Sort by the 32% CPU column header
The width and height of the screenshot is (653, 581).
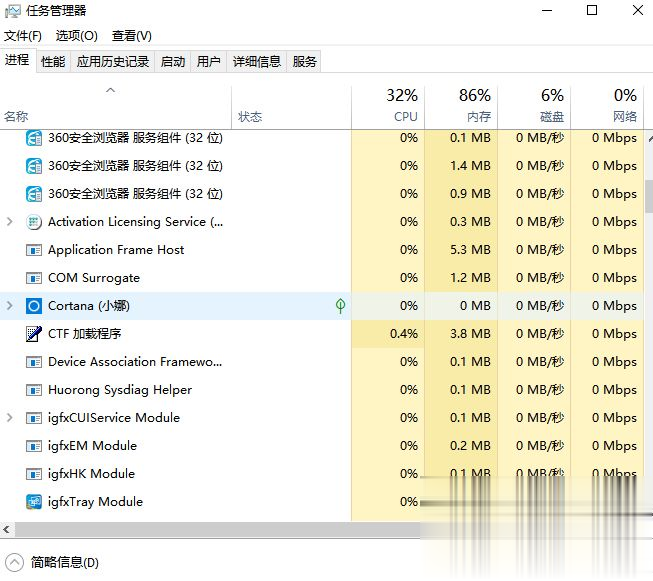[x=388, y=108]
